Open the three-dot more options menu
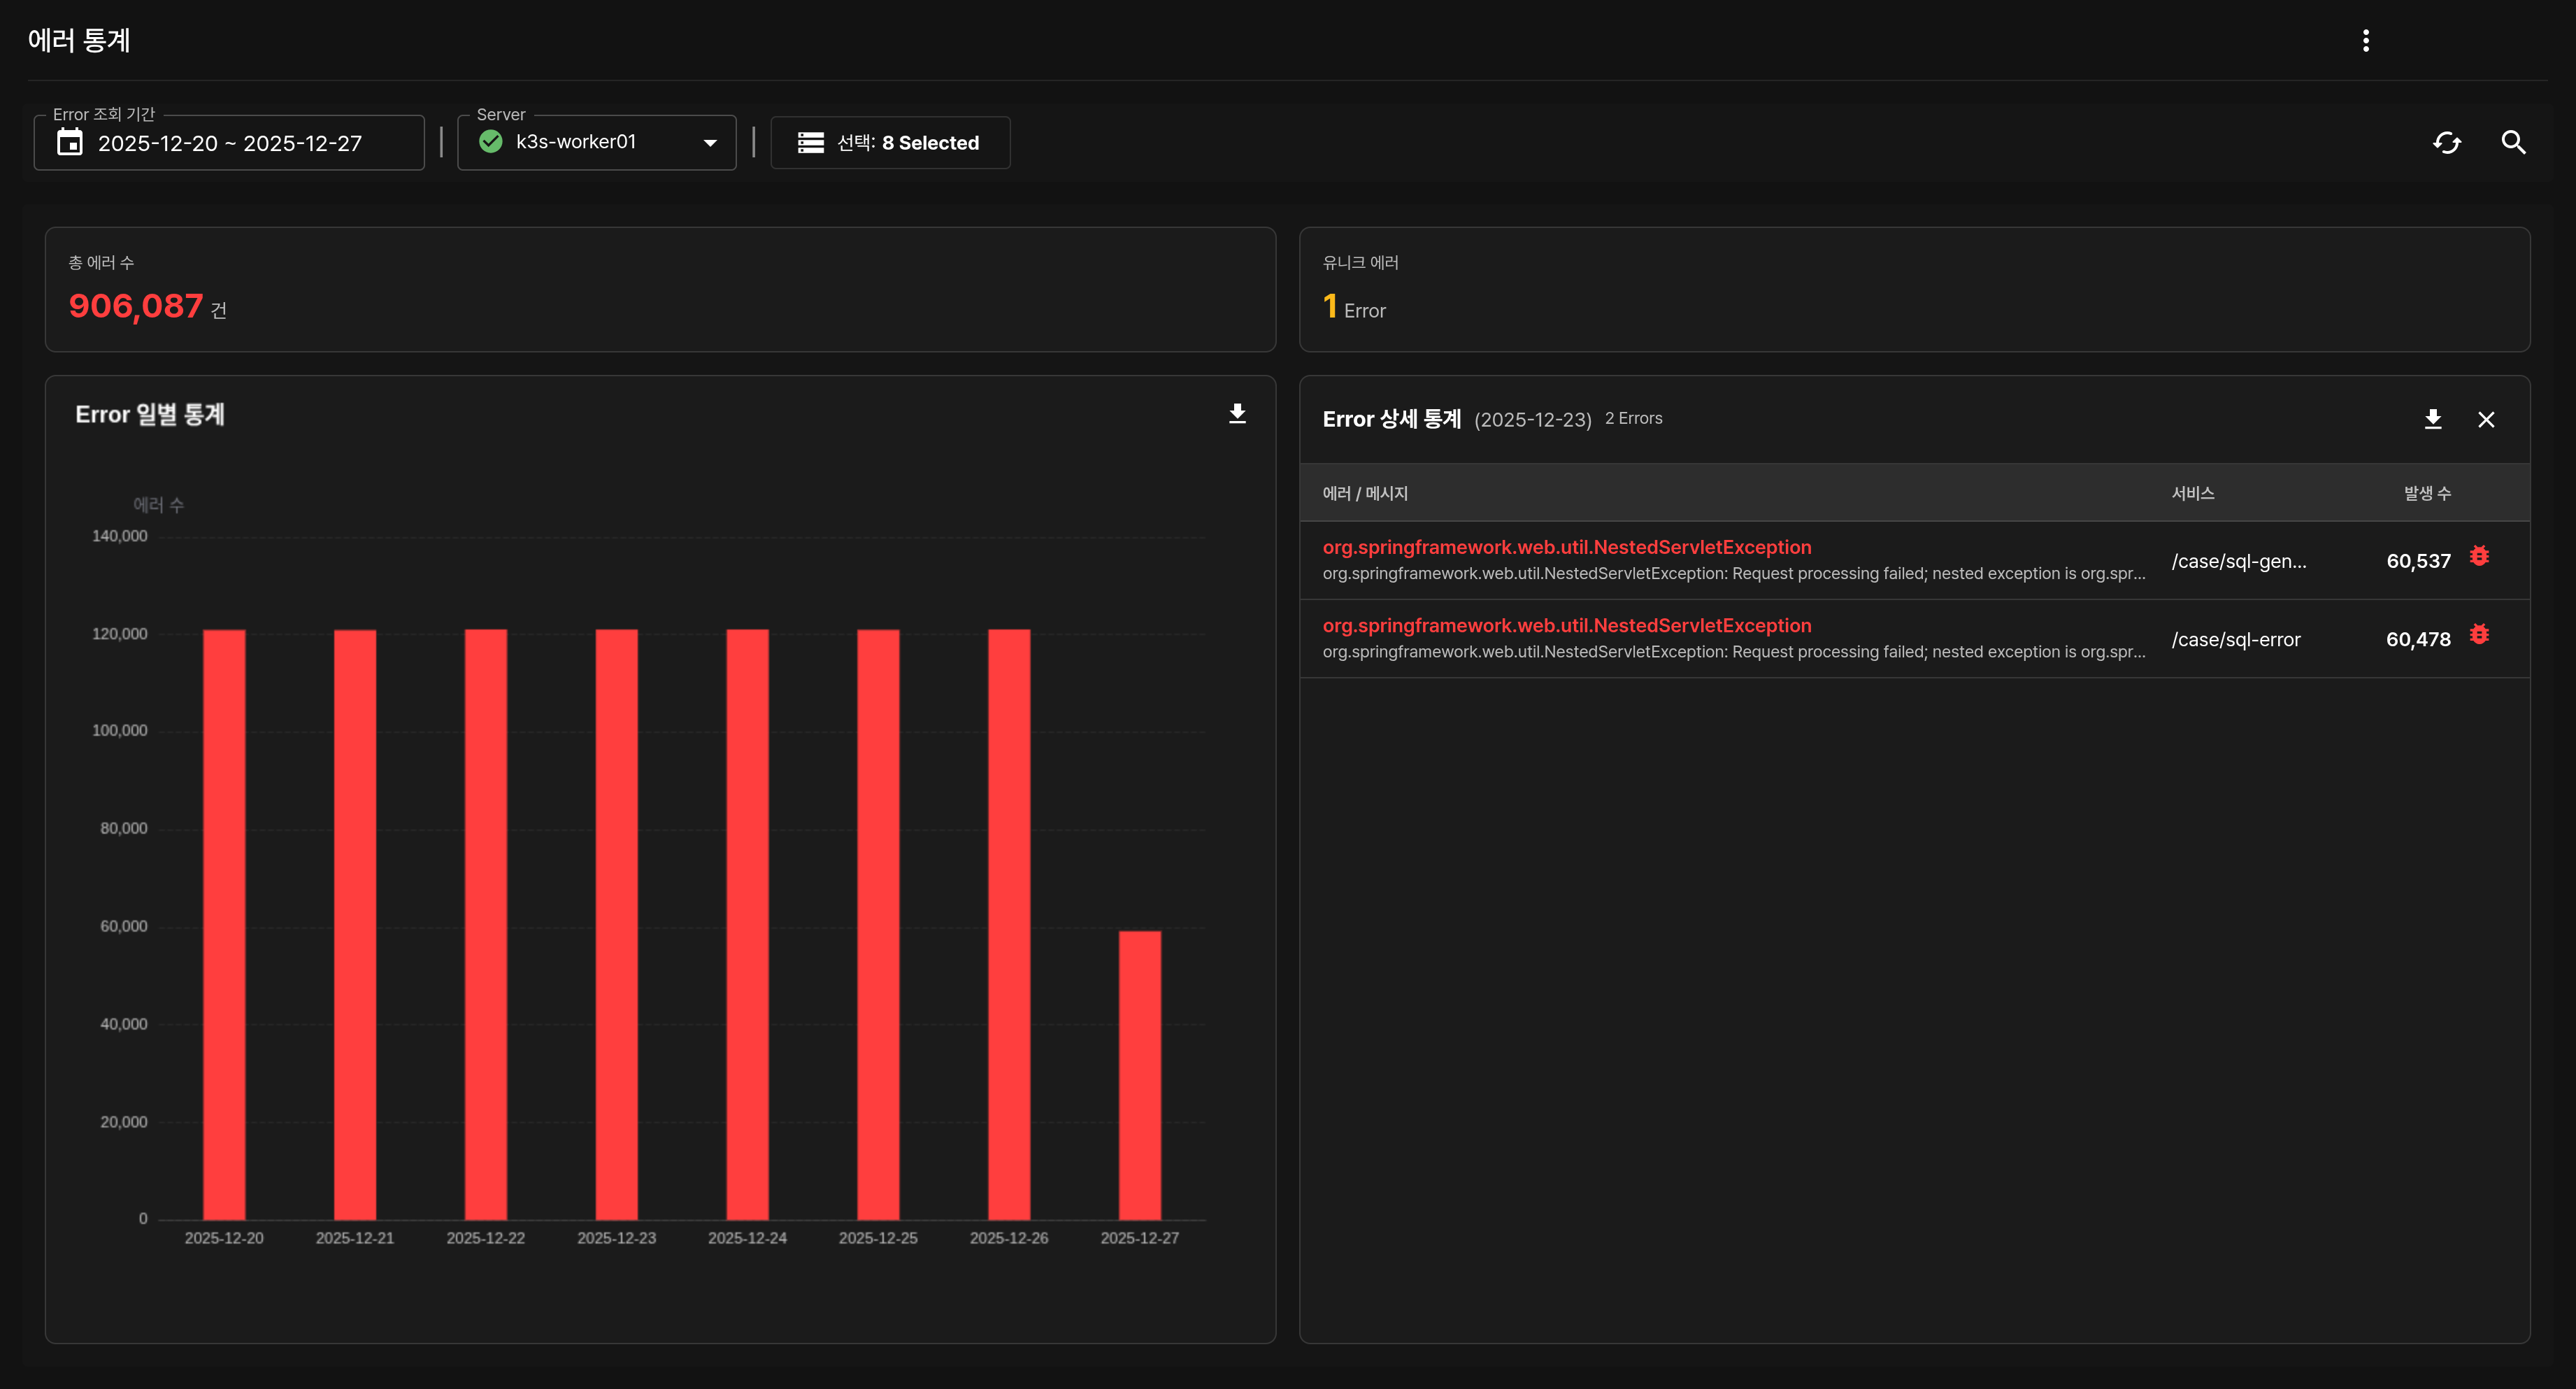The height and width of the screenshot is (1389, 2576). click(2365, 40)
